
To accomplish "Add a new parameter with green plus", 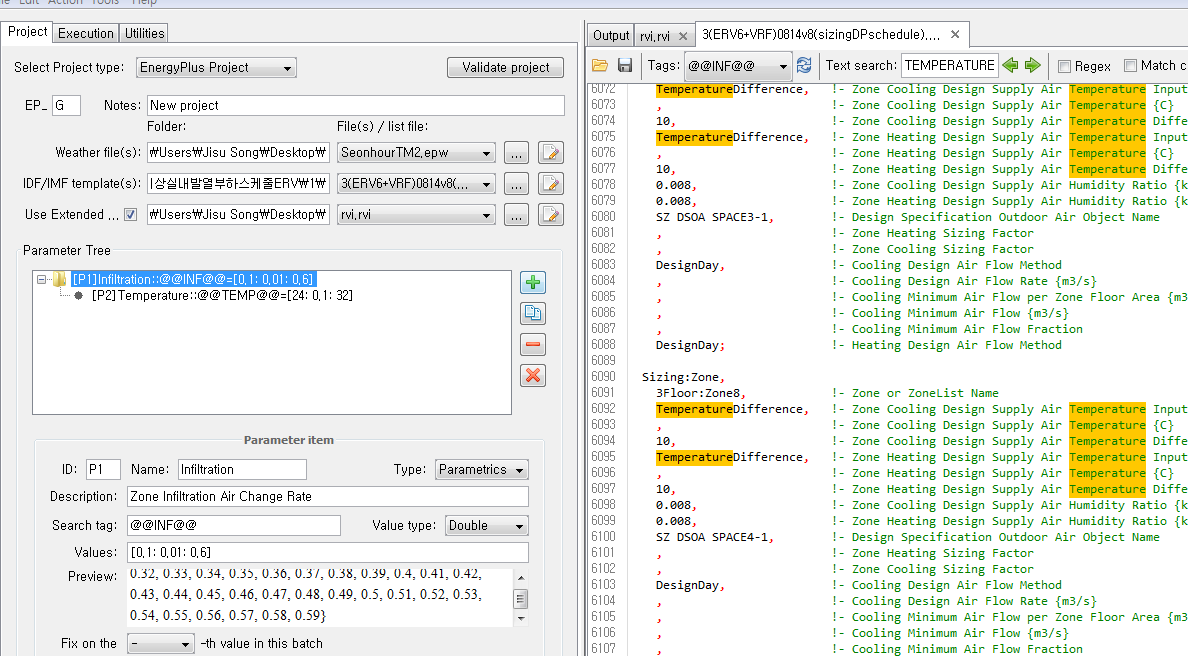I will (533, 283).
